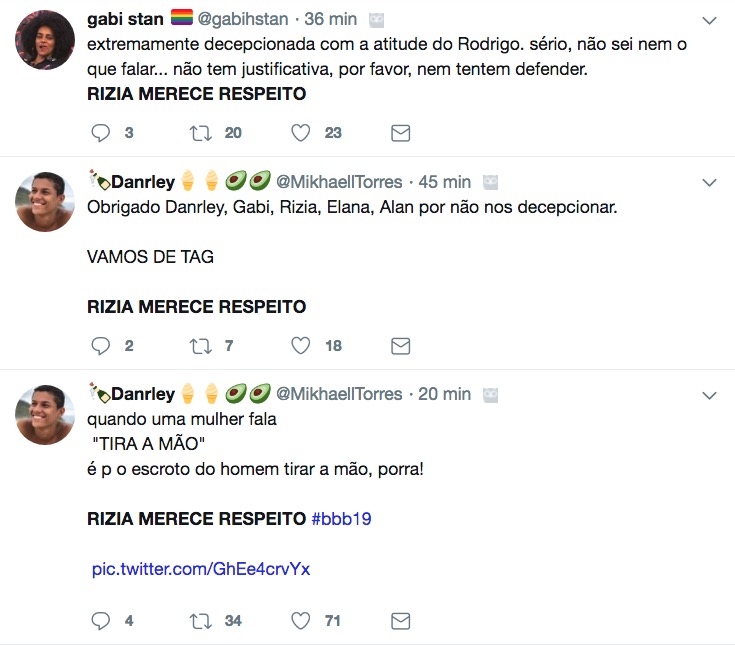Viewport: 735px width, 645px height.
Task: Like gabi stan's tweet about Rodrigo
Action: [300, 133]
